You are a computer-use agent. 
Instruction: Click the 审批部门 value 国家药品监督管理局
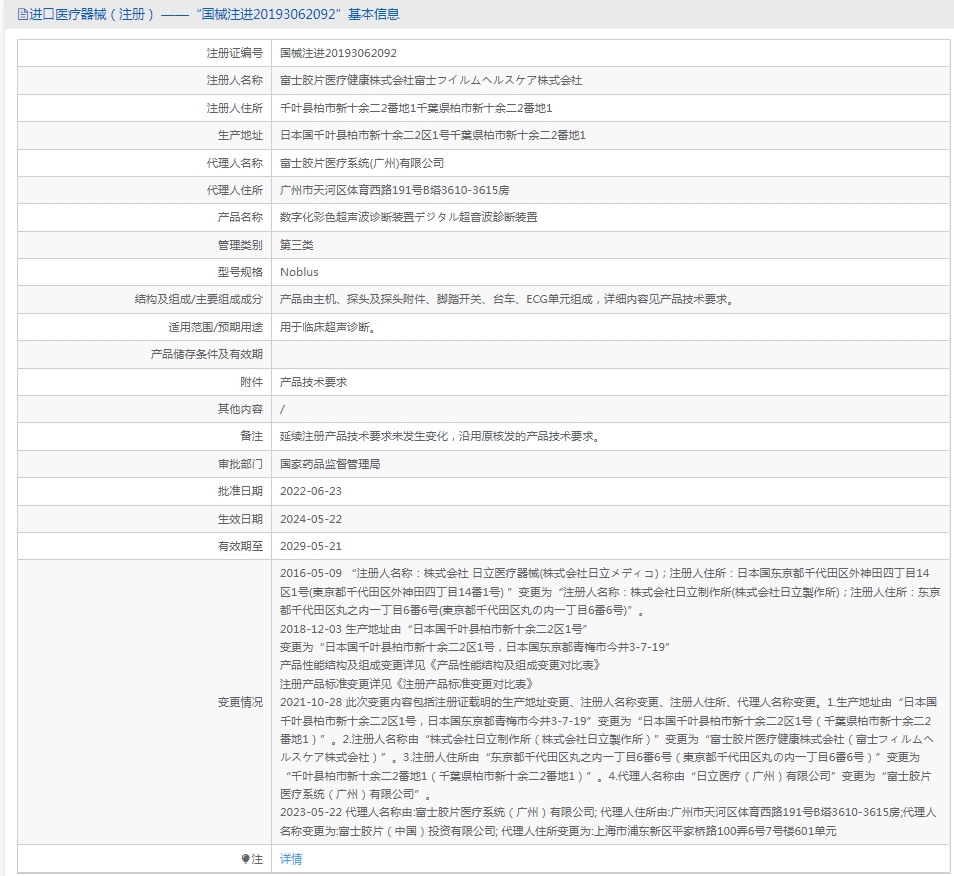point(330,464)
